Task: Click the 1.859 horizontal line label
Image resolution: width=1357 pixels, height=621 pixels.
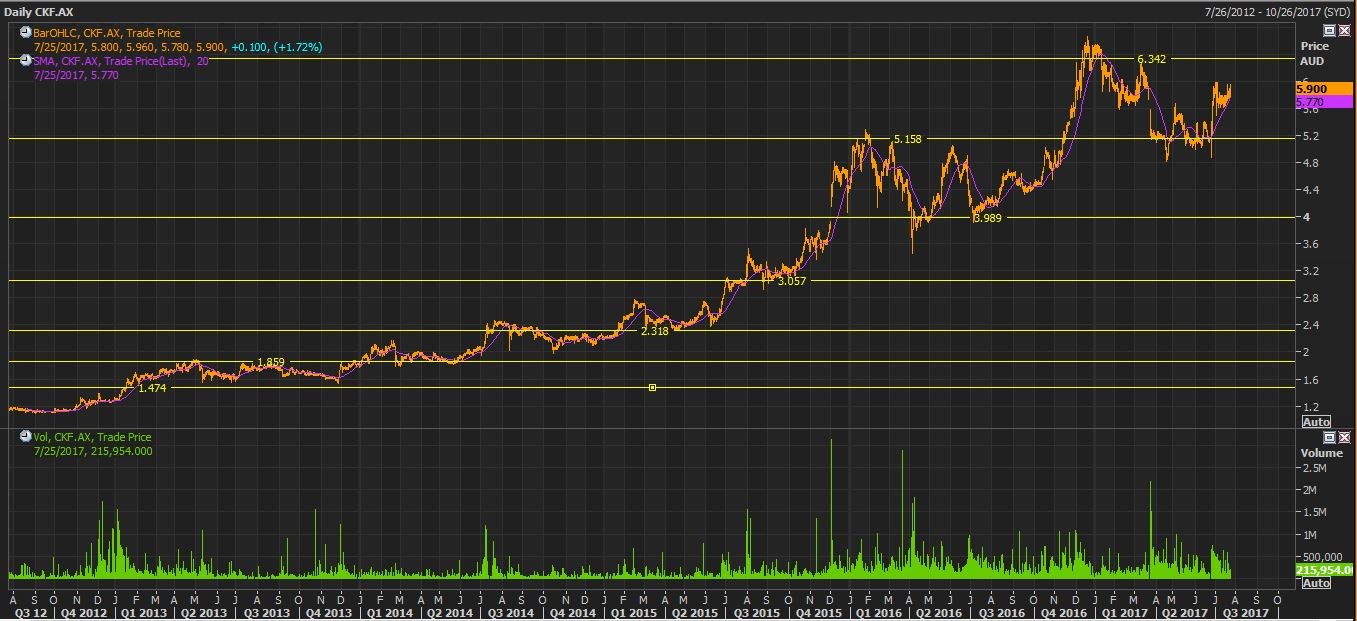Action: click(271, 362)
